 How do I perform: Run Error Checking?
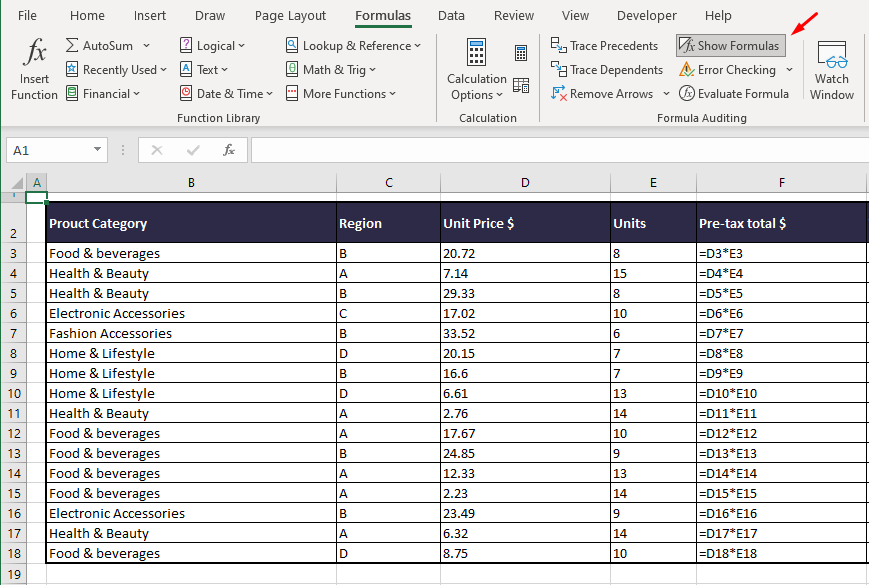[x=729, y=69]
